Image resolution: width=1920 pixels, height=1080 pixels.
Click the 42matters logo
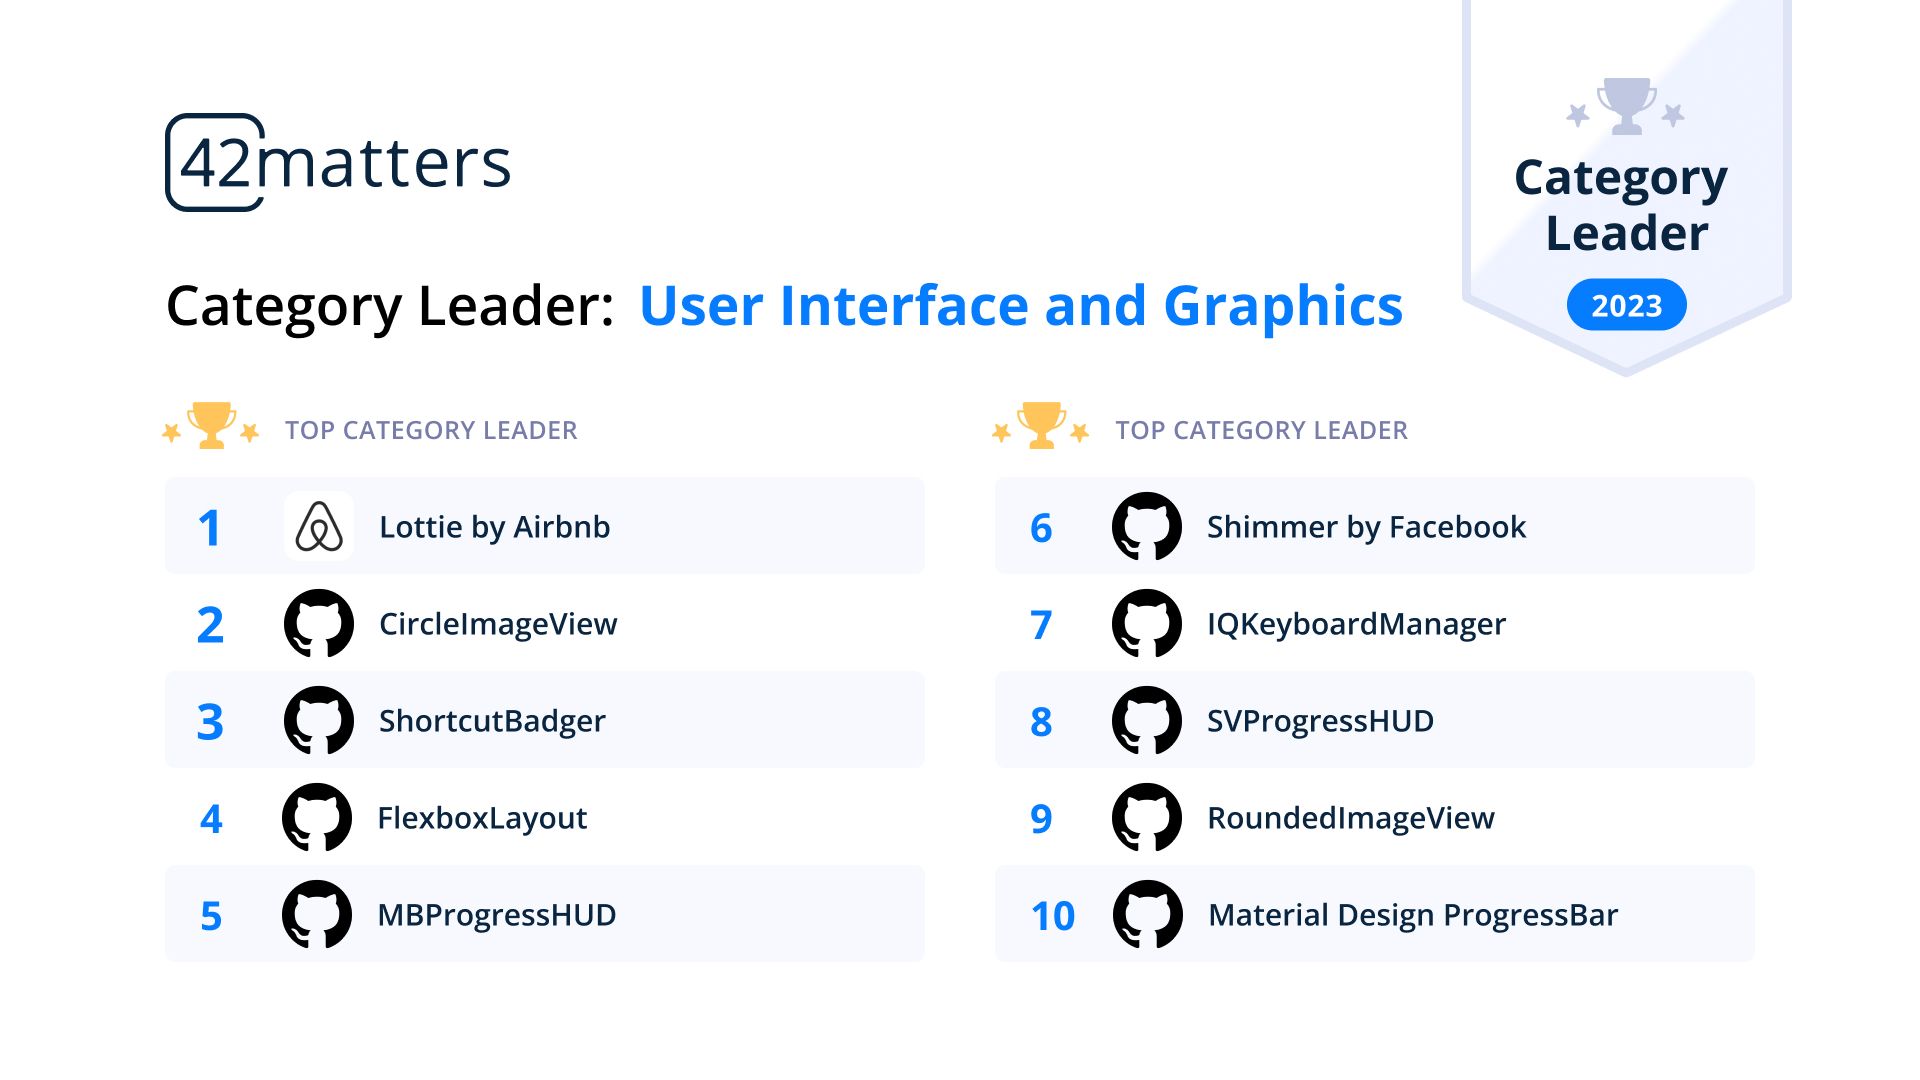click(338, 162)
